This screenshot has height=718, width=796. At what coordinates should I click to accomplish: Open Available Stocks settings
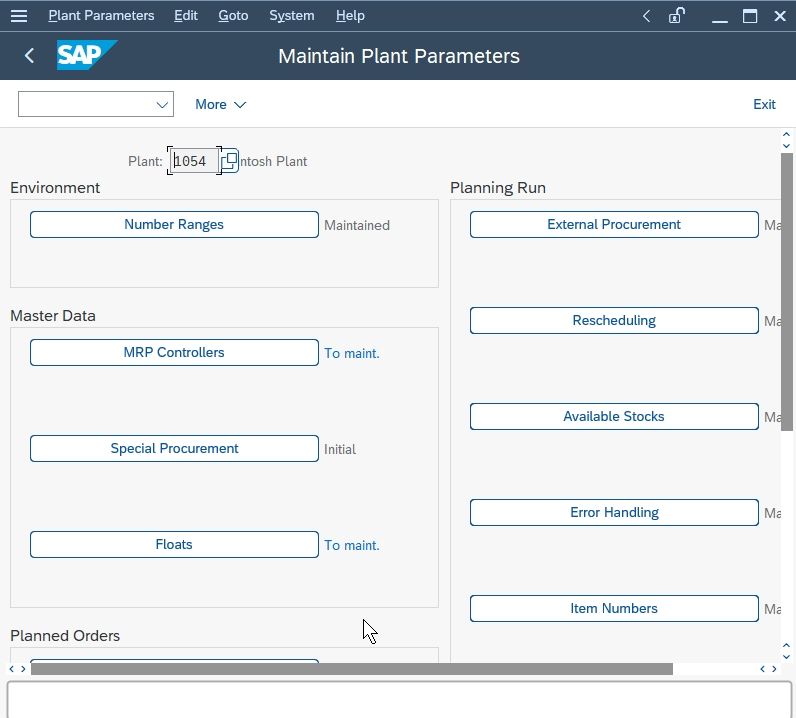click(614, 416)
